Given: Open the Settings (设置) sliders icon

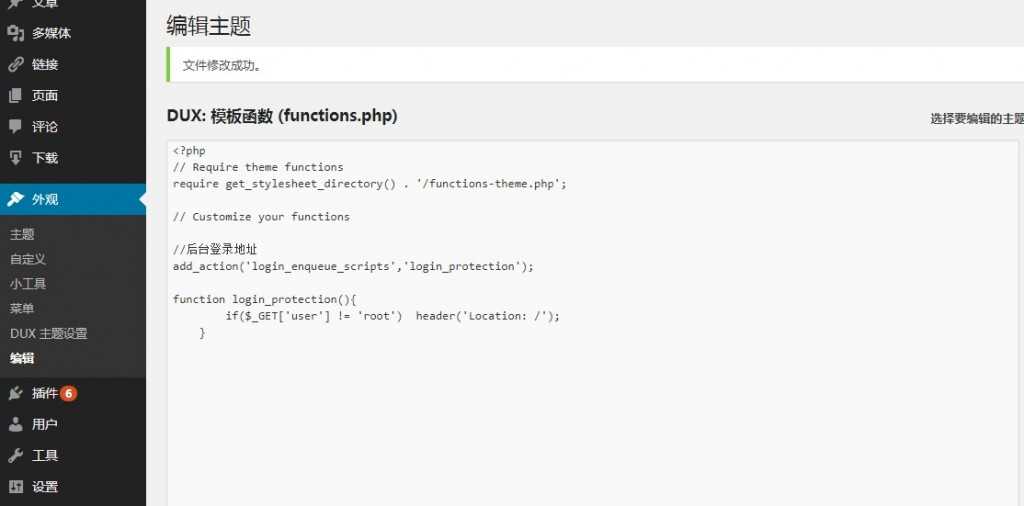Looking at the screenshot, I should [x=16, y=486].
